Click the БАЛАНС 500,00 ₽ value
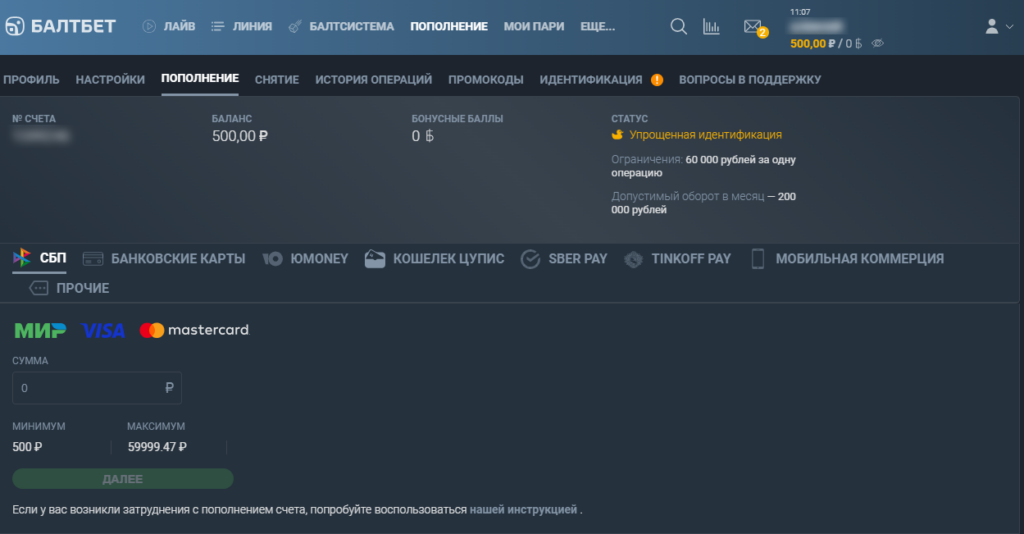Viewport: 1024px width, 534px height. pyautogui.click(x=240, y=136)
